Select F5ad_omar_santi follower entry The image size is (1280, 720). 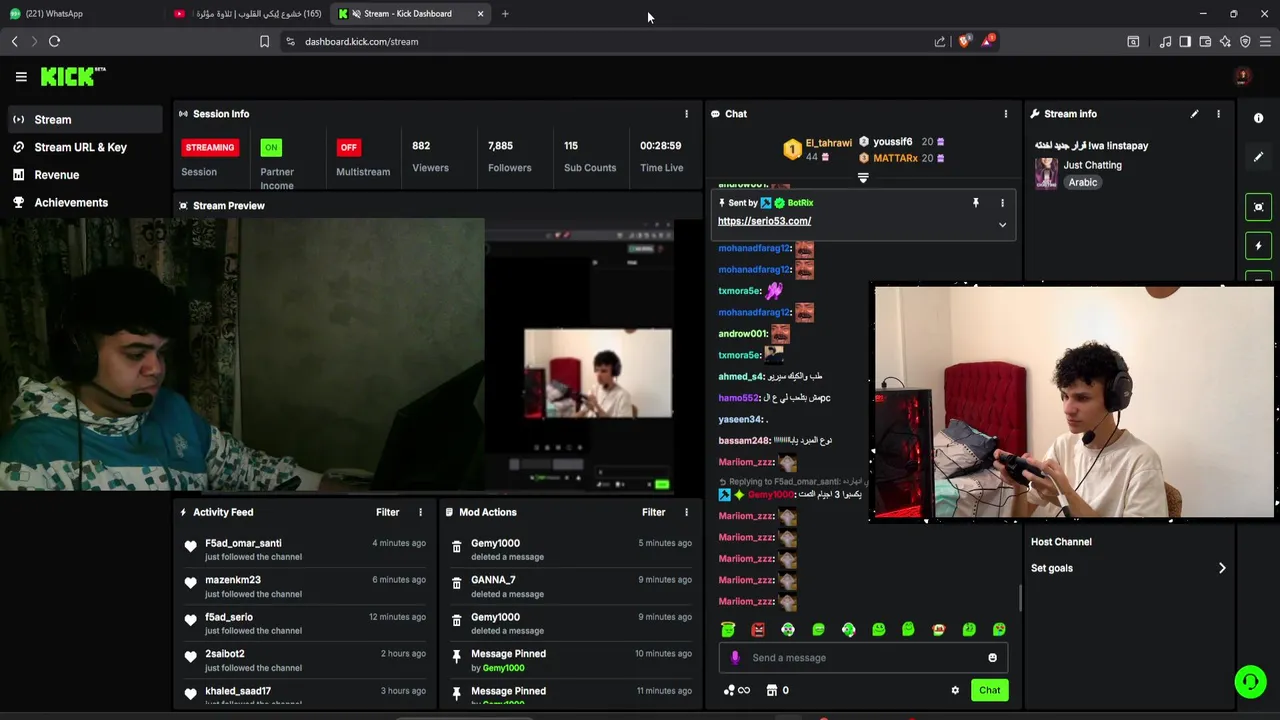click(305, 549)
